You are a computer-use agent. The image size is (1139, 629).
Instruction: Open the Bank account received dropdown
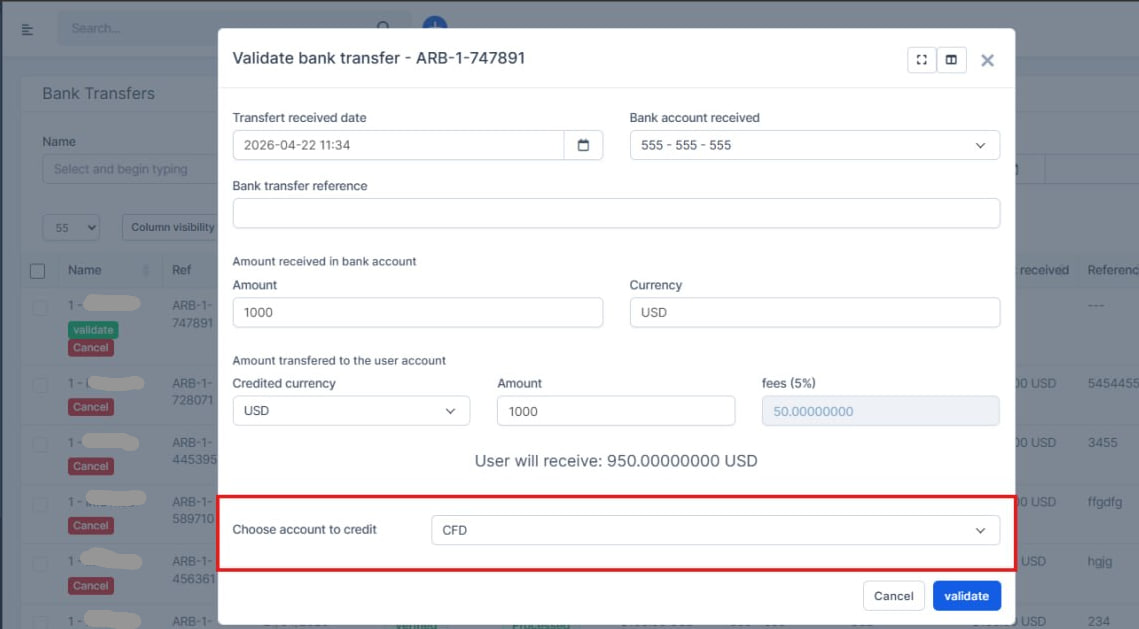point(814,145)
